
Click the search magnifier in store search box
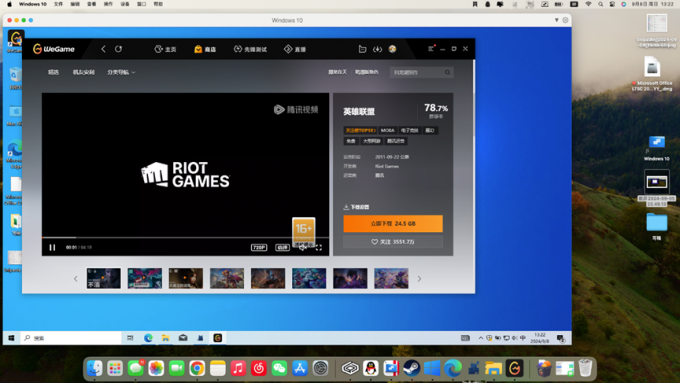[x=447, y=72]
